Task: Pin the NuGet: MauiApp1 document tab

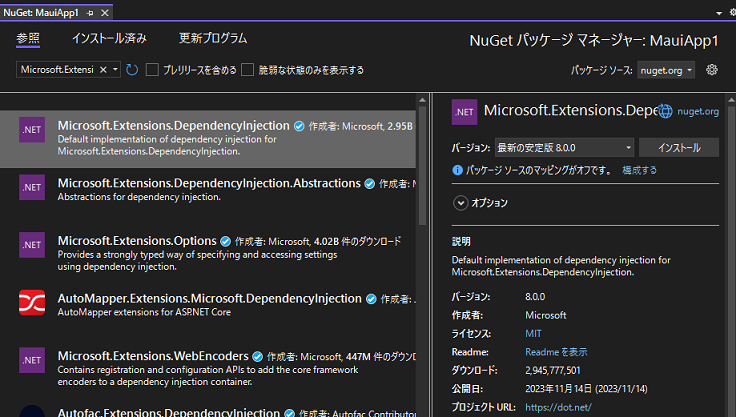Action: (90, 13)
